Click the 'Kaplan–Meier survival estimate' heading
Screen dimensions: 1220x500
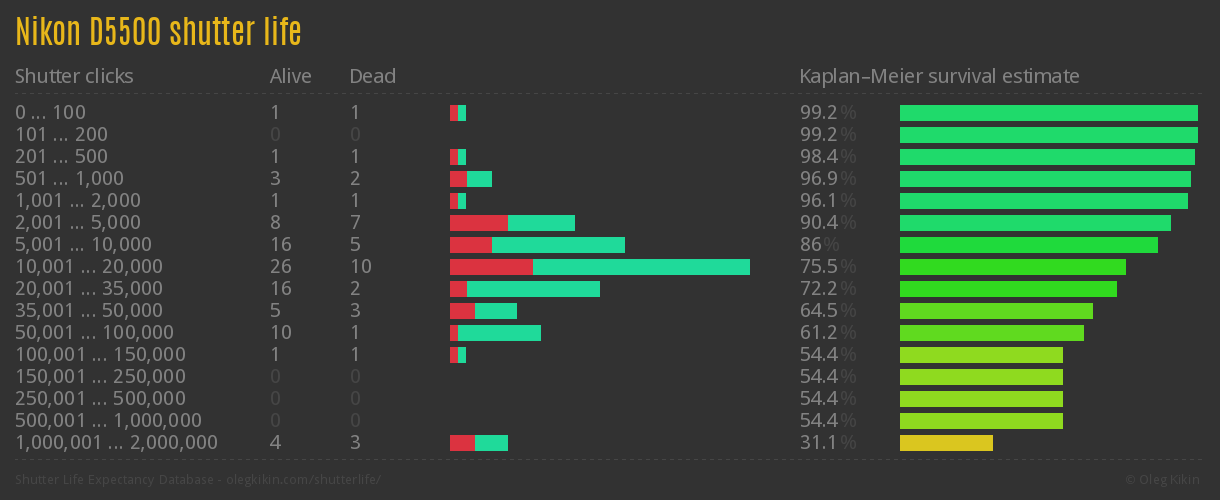(x=939, y=76)
